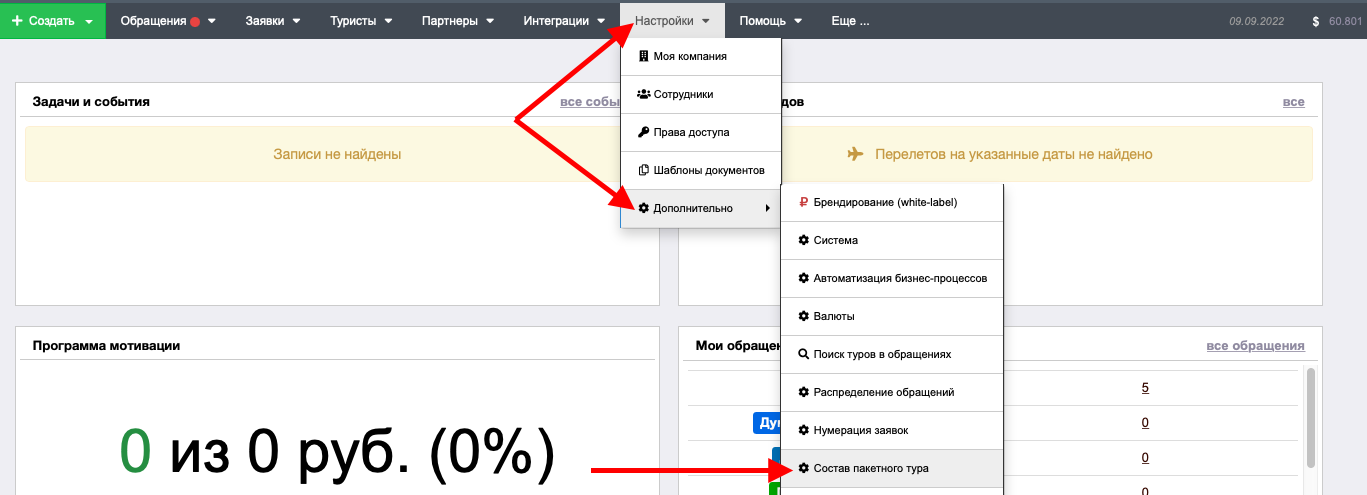Click Перелетов на указанные даты не найдено
The width and height of the screenshot is (1367, 495).
pyautogui.click(x=1013, y=154)
